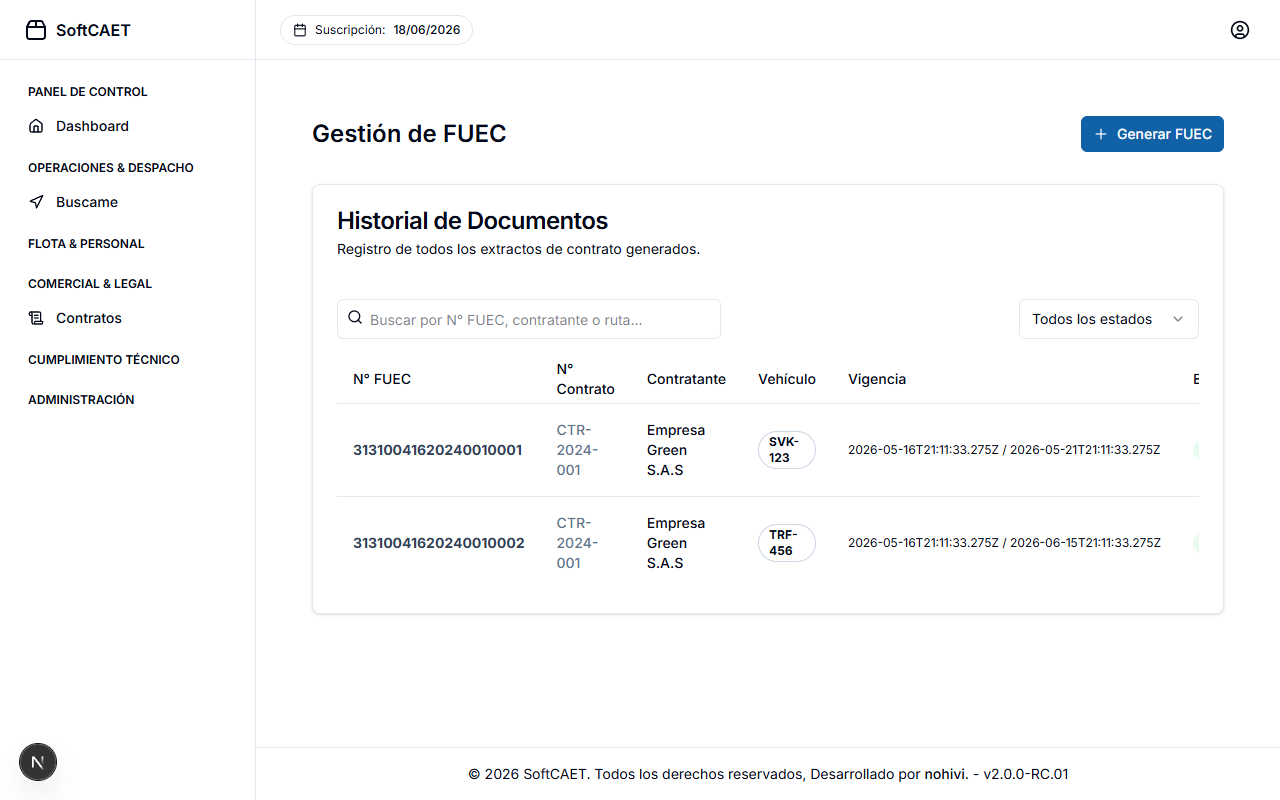Image resolution: width=1280 pixels, height=800 pixels.
Task: Select FUEC number 31310041620240010001
Action: point(437,450)
